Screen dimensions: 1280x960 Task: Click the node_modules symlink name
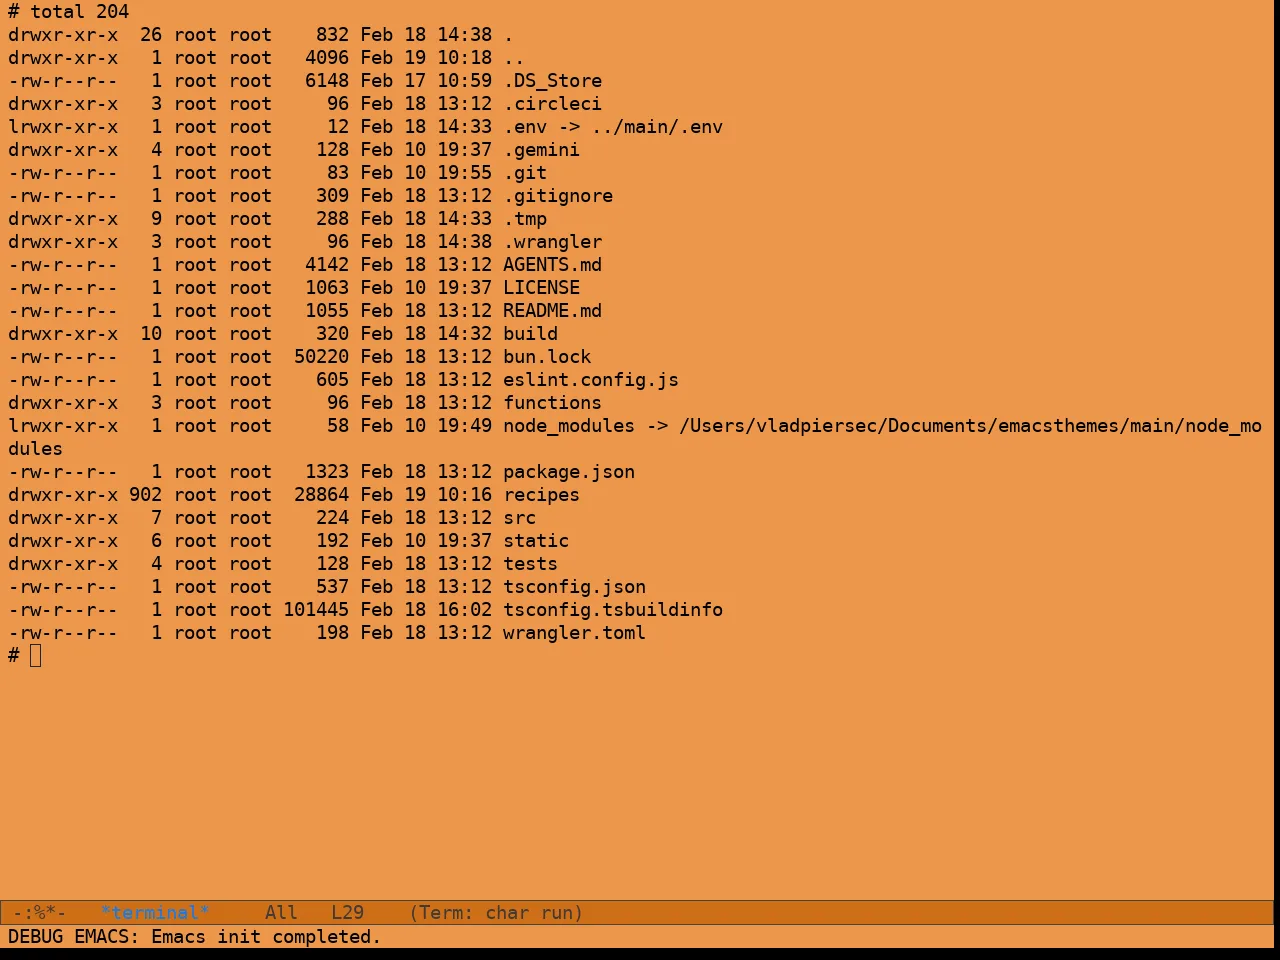click(569, 426)
